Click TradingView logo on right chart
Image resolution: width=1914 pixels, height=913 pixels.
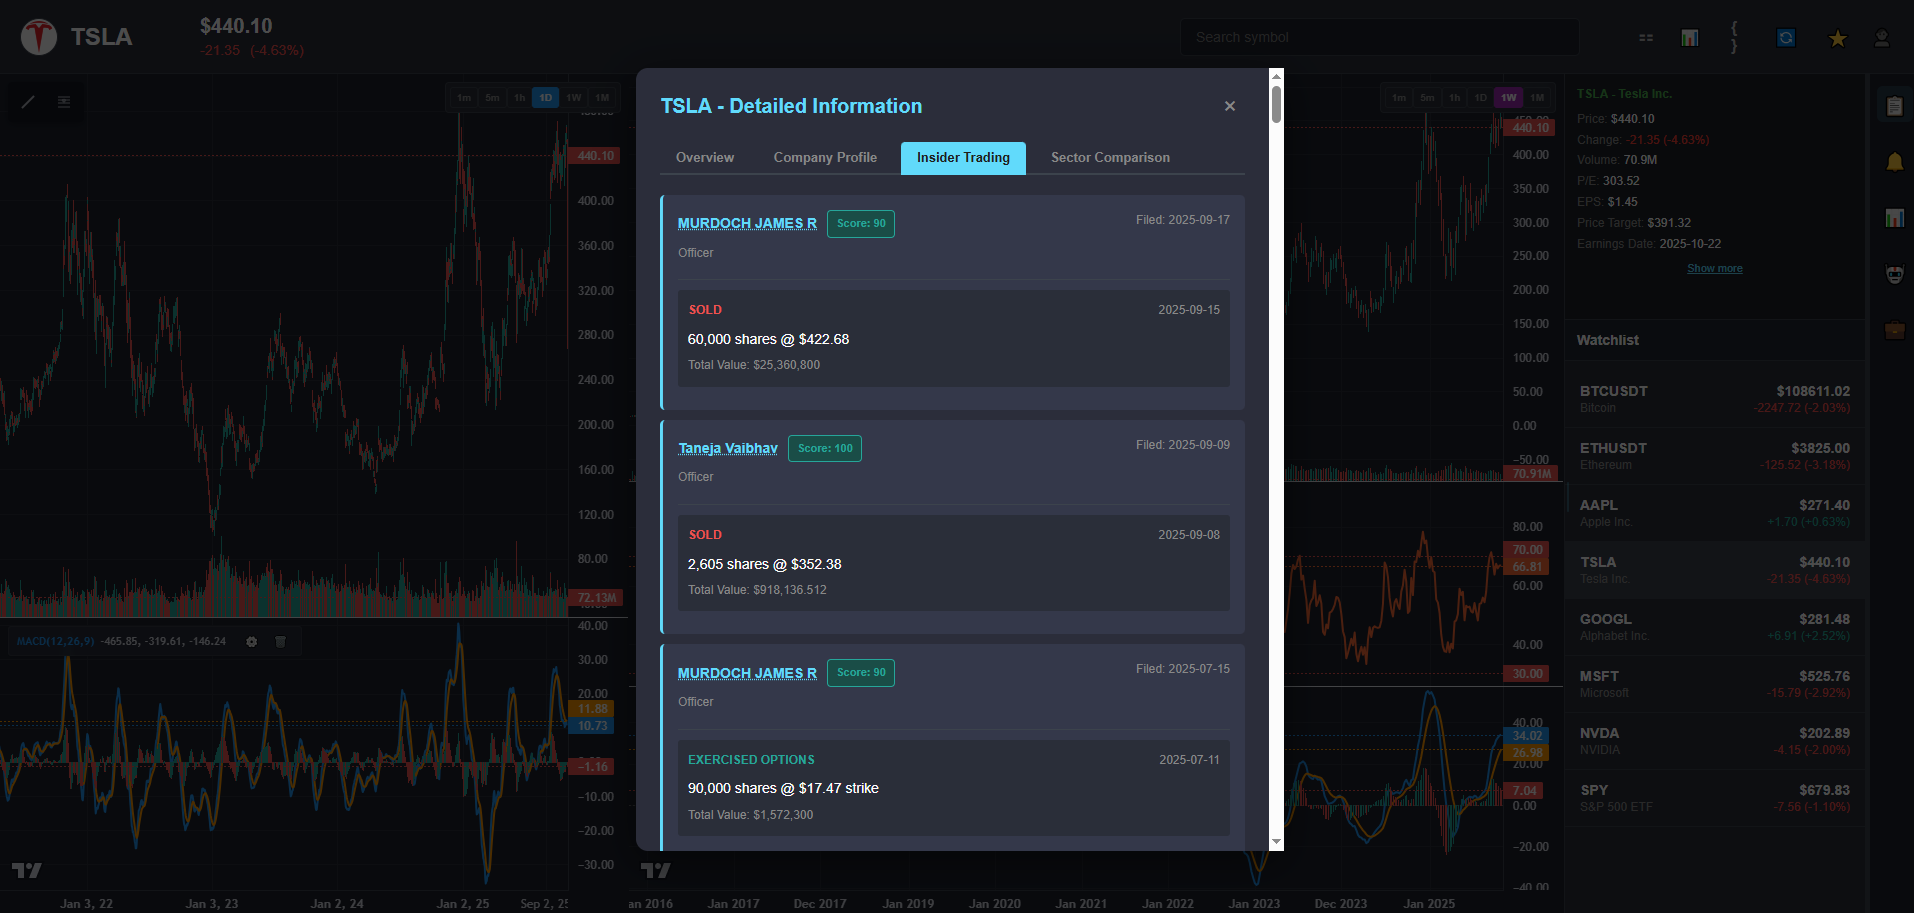coord(656,870)
